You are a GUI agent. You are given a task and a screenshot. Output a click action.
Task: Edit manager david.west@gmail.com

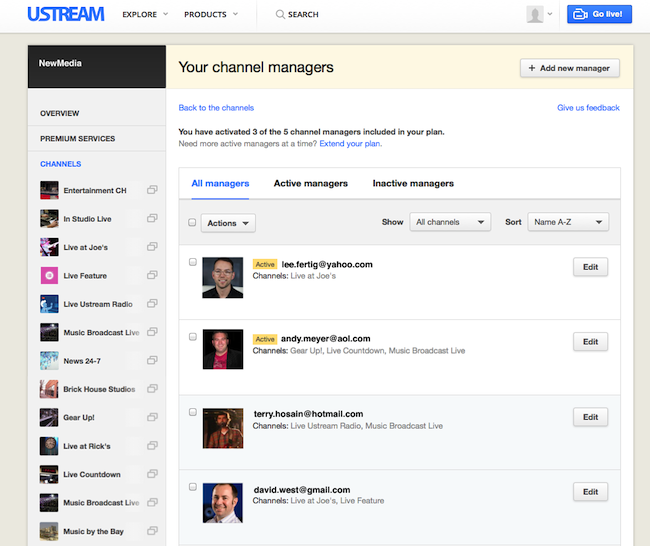590,492
